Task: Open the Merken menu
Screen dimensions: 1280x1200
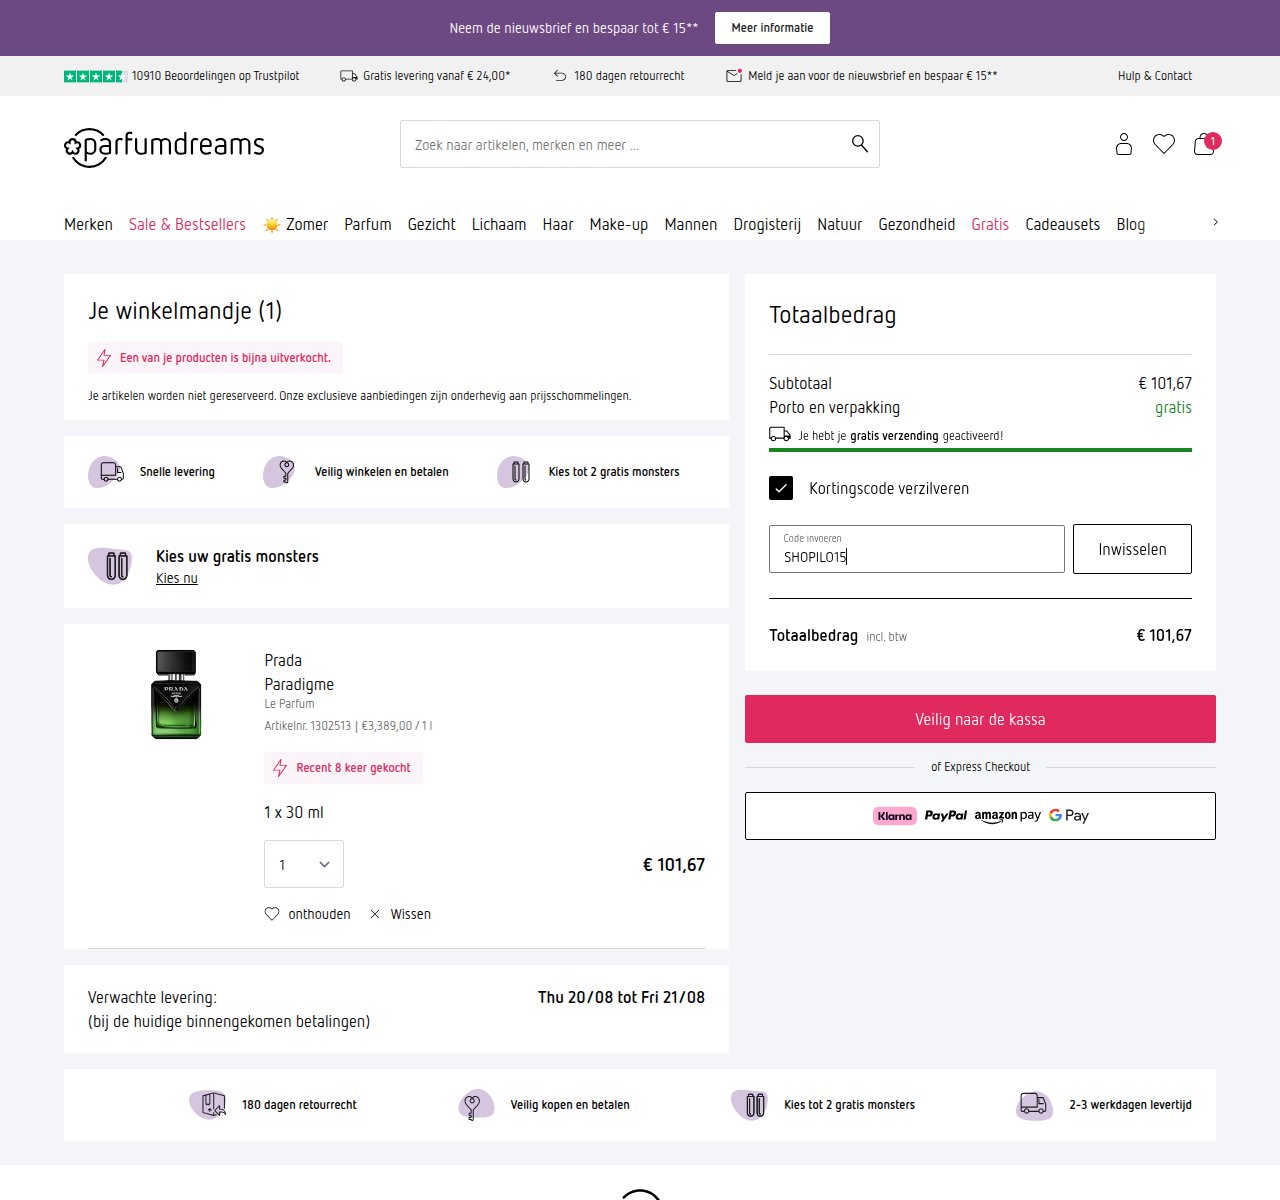Action: tap(88, 224)
